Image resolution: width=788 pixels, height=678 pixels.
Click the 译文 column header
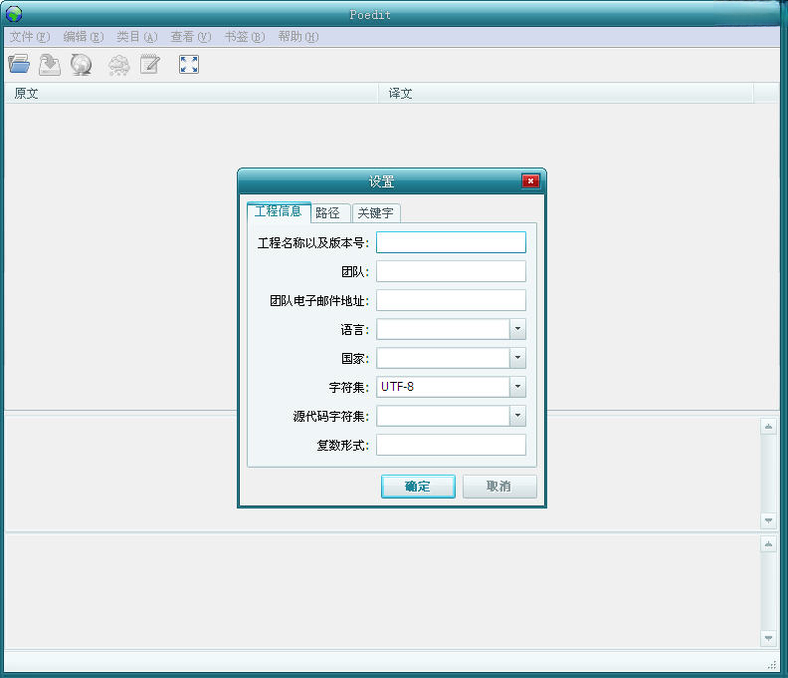pos(566,93)
